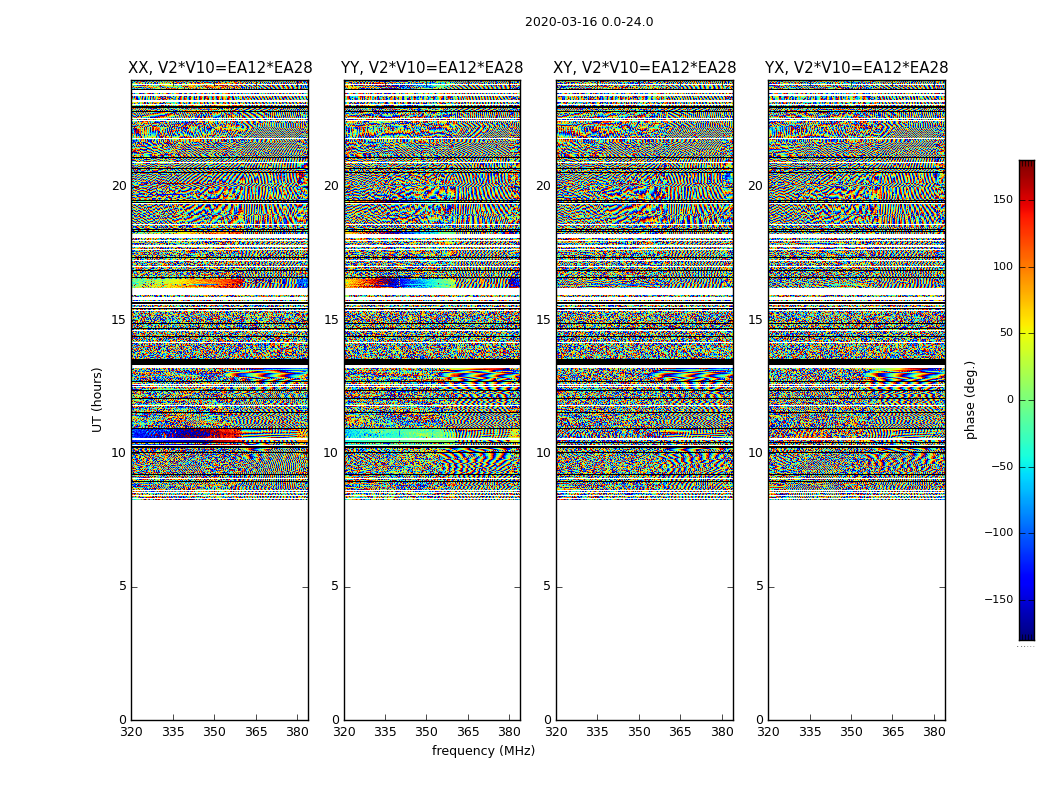Click the fringe pattern in YX near 13 hours
The width and height of the screenshot is (1050, 800).
pyautogui.click(x=904, y=376)
